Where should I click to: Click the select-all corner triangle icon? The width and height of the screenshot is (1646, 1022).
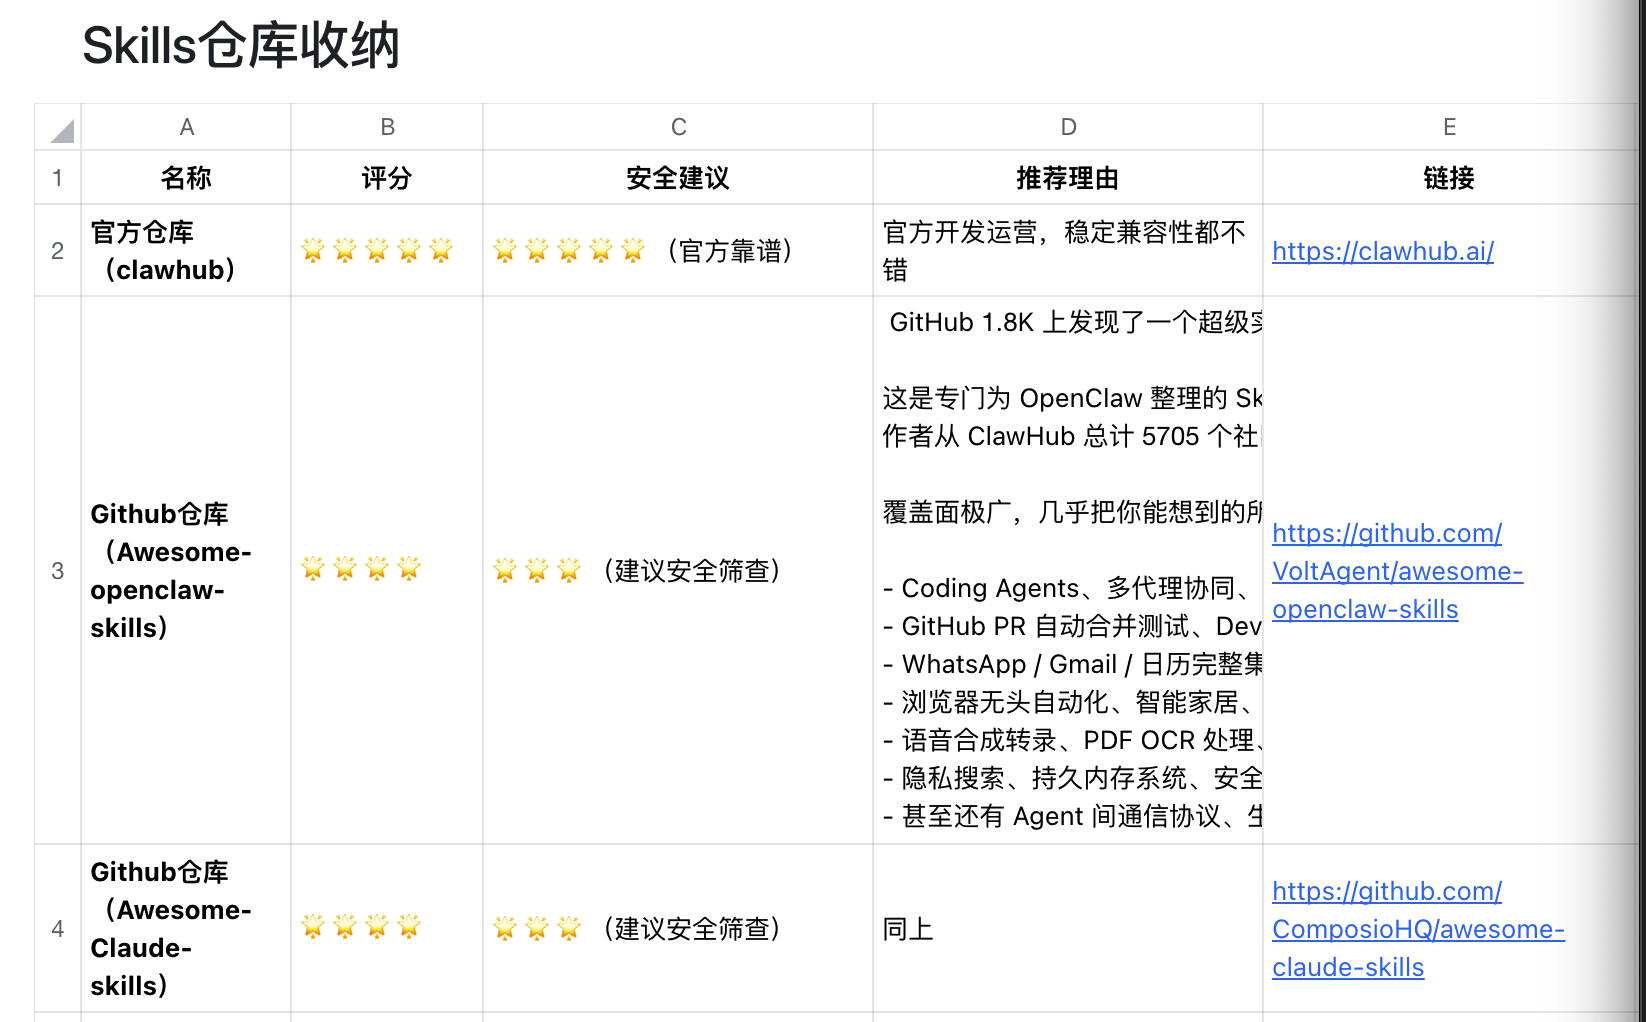pos(62,131)
